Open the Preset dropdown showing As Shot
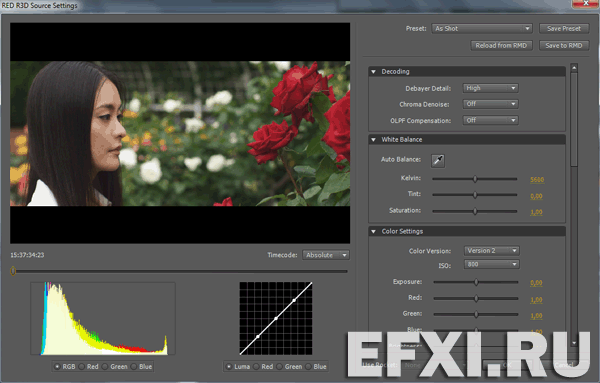Screen dimensions: 600x383 point(482,29)
